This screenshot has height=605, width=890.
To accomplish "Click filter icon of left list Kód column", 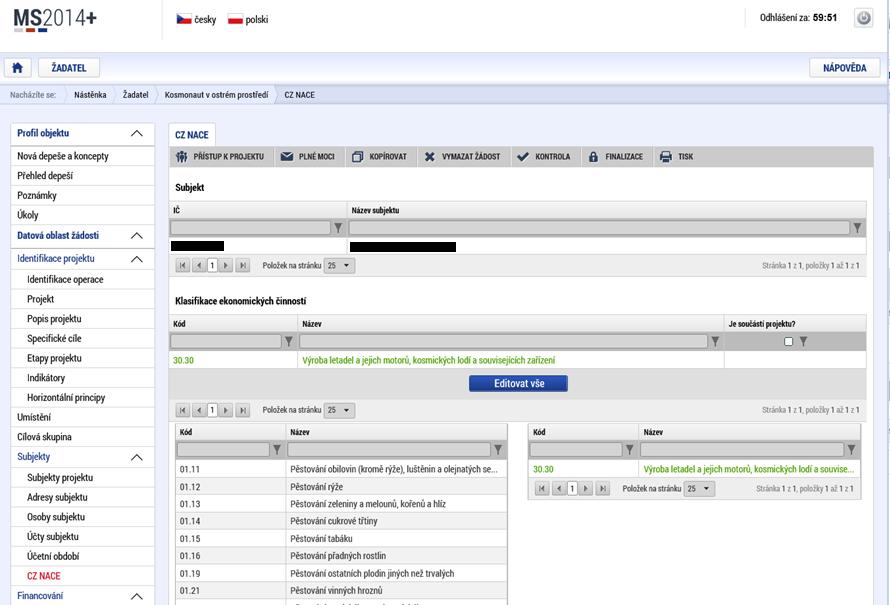I will (276, 449).
